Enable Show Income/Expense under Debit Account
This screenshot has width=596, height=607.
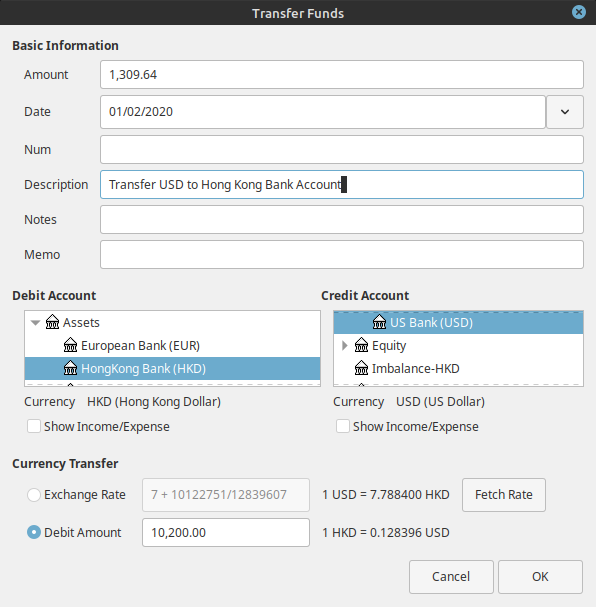click(34, 426)
